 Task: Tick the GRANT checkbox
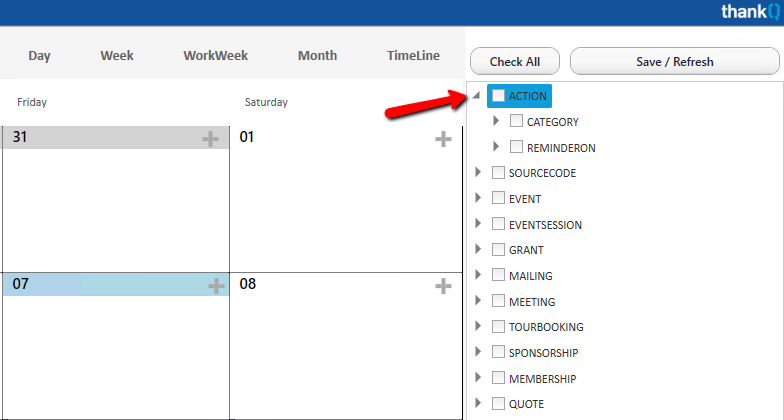point(498,250)
